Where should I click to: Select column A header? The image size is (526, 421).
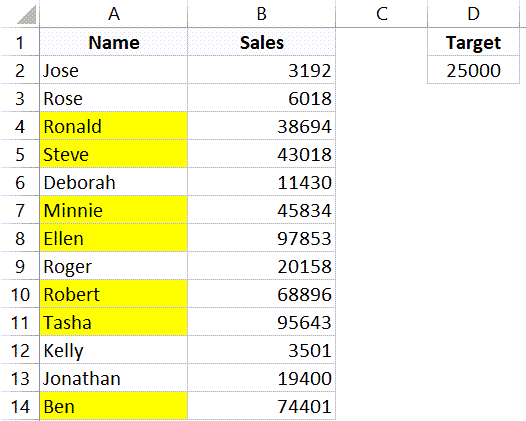pyautogui.click(x=114, y=14)
